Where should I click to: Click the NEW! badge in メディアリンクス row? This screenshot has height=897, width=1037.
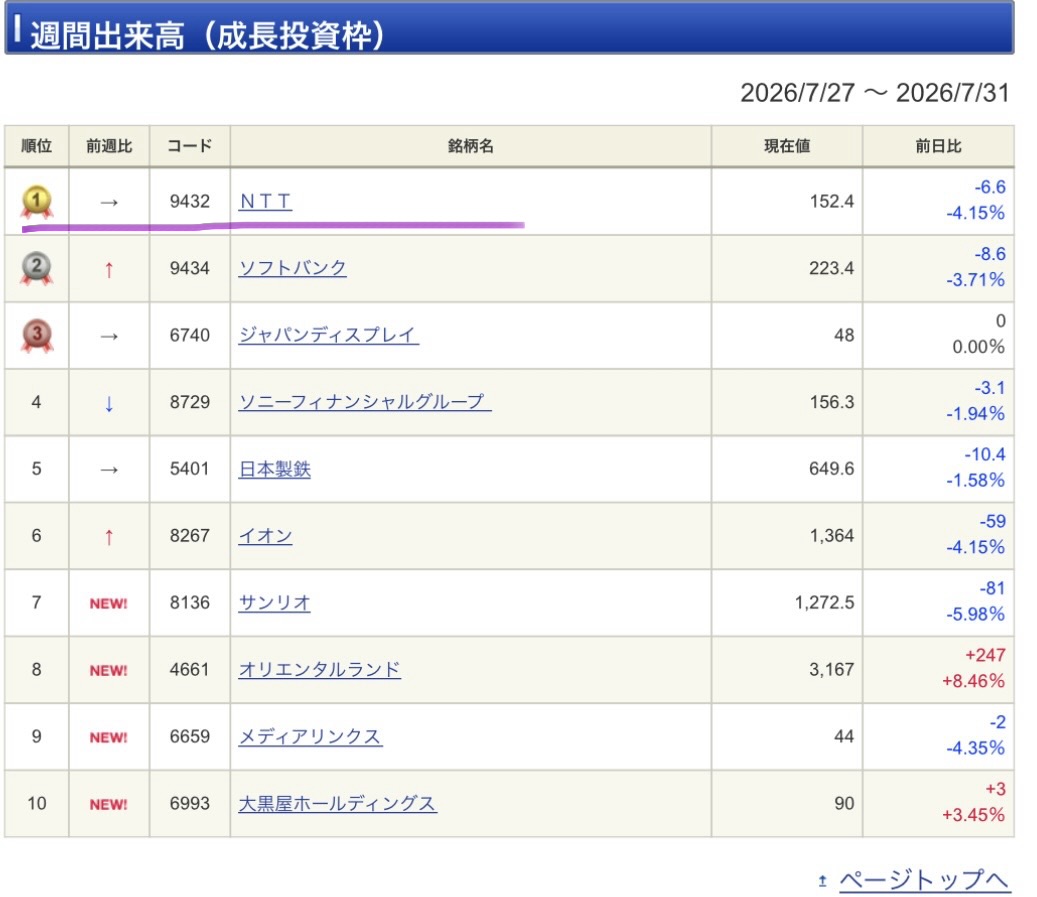pos(108,737)
